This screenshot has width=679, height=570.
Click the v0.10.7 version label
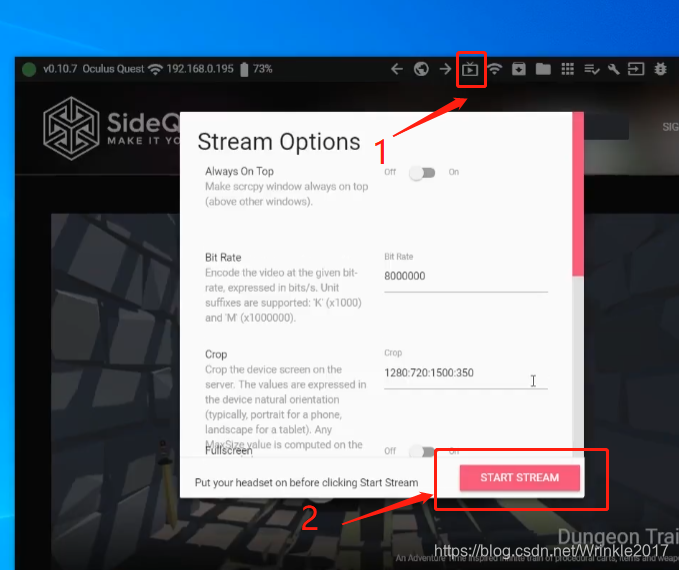point(60,69)
